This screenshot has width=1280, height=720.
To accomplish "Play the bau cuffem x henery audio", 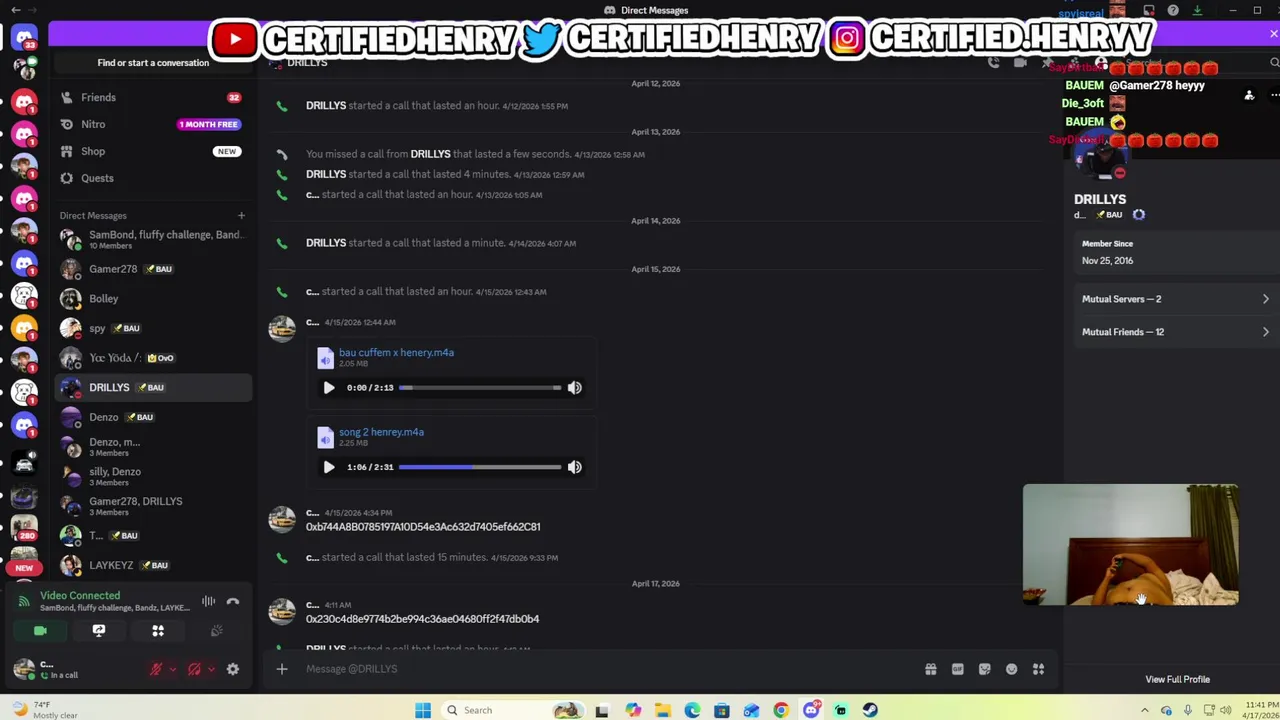I will tap(328, 388).
